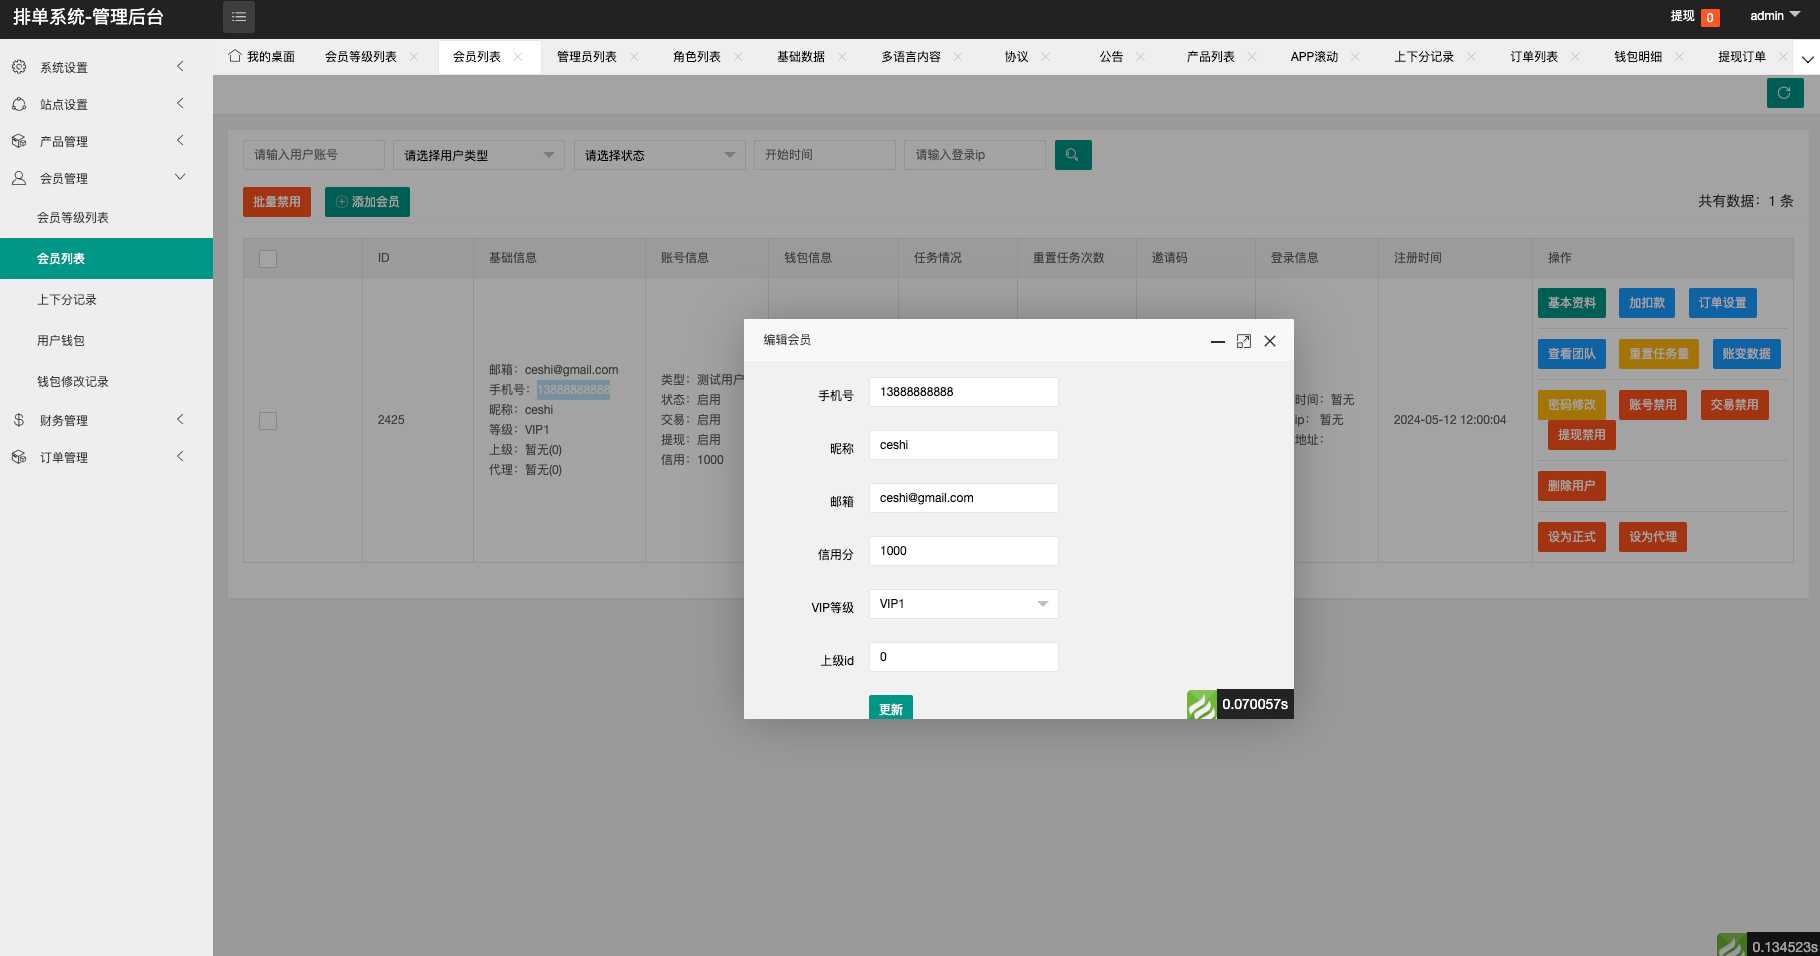Close the 编辑会员 dialog
This screenshot has width=1820, height=956.
coord(1270,341)
